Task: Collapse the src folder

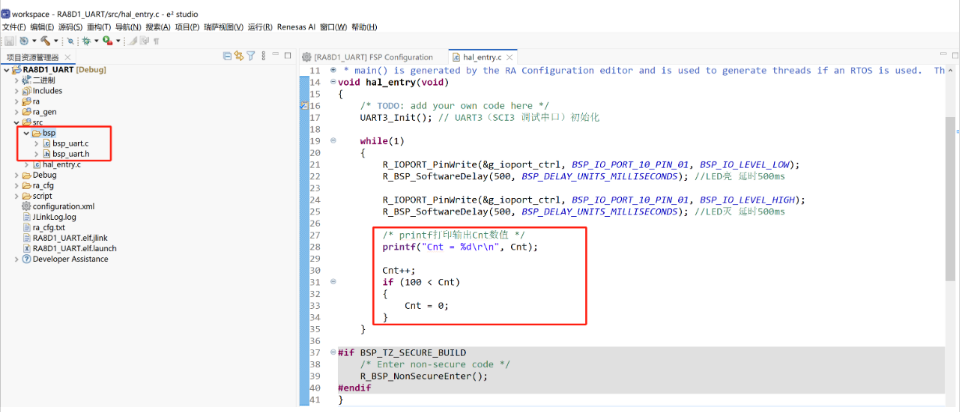Action: click(x=17, y=122)
